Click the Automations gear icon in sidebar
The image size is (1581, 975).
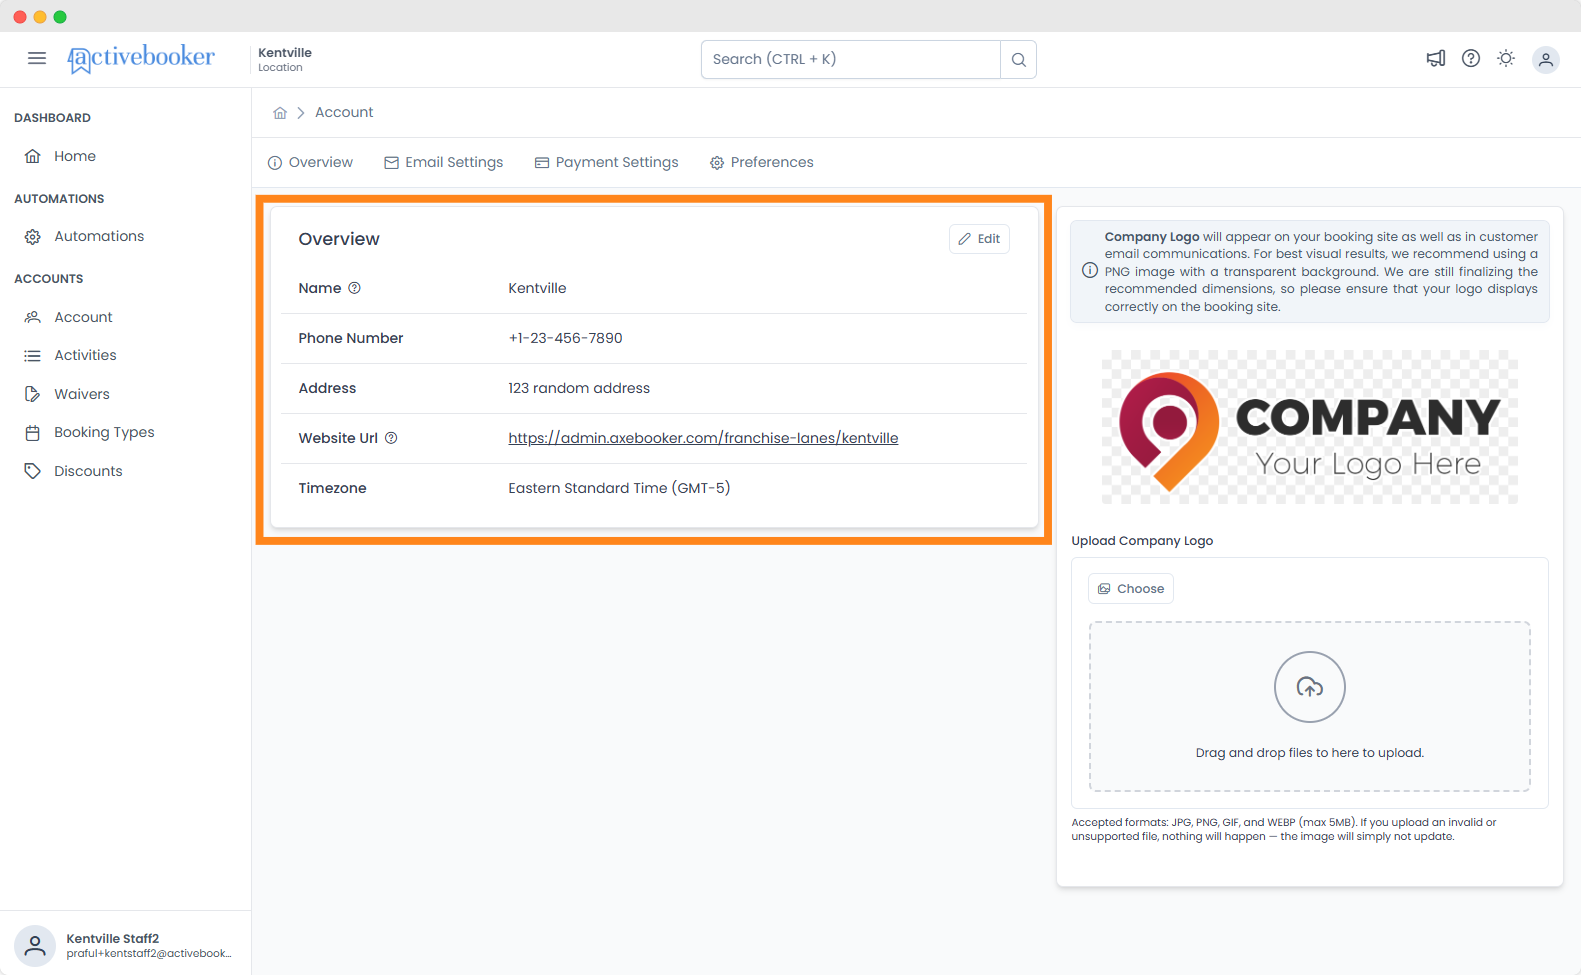point(33,237)
